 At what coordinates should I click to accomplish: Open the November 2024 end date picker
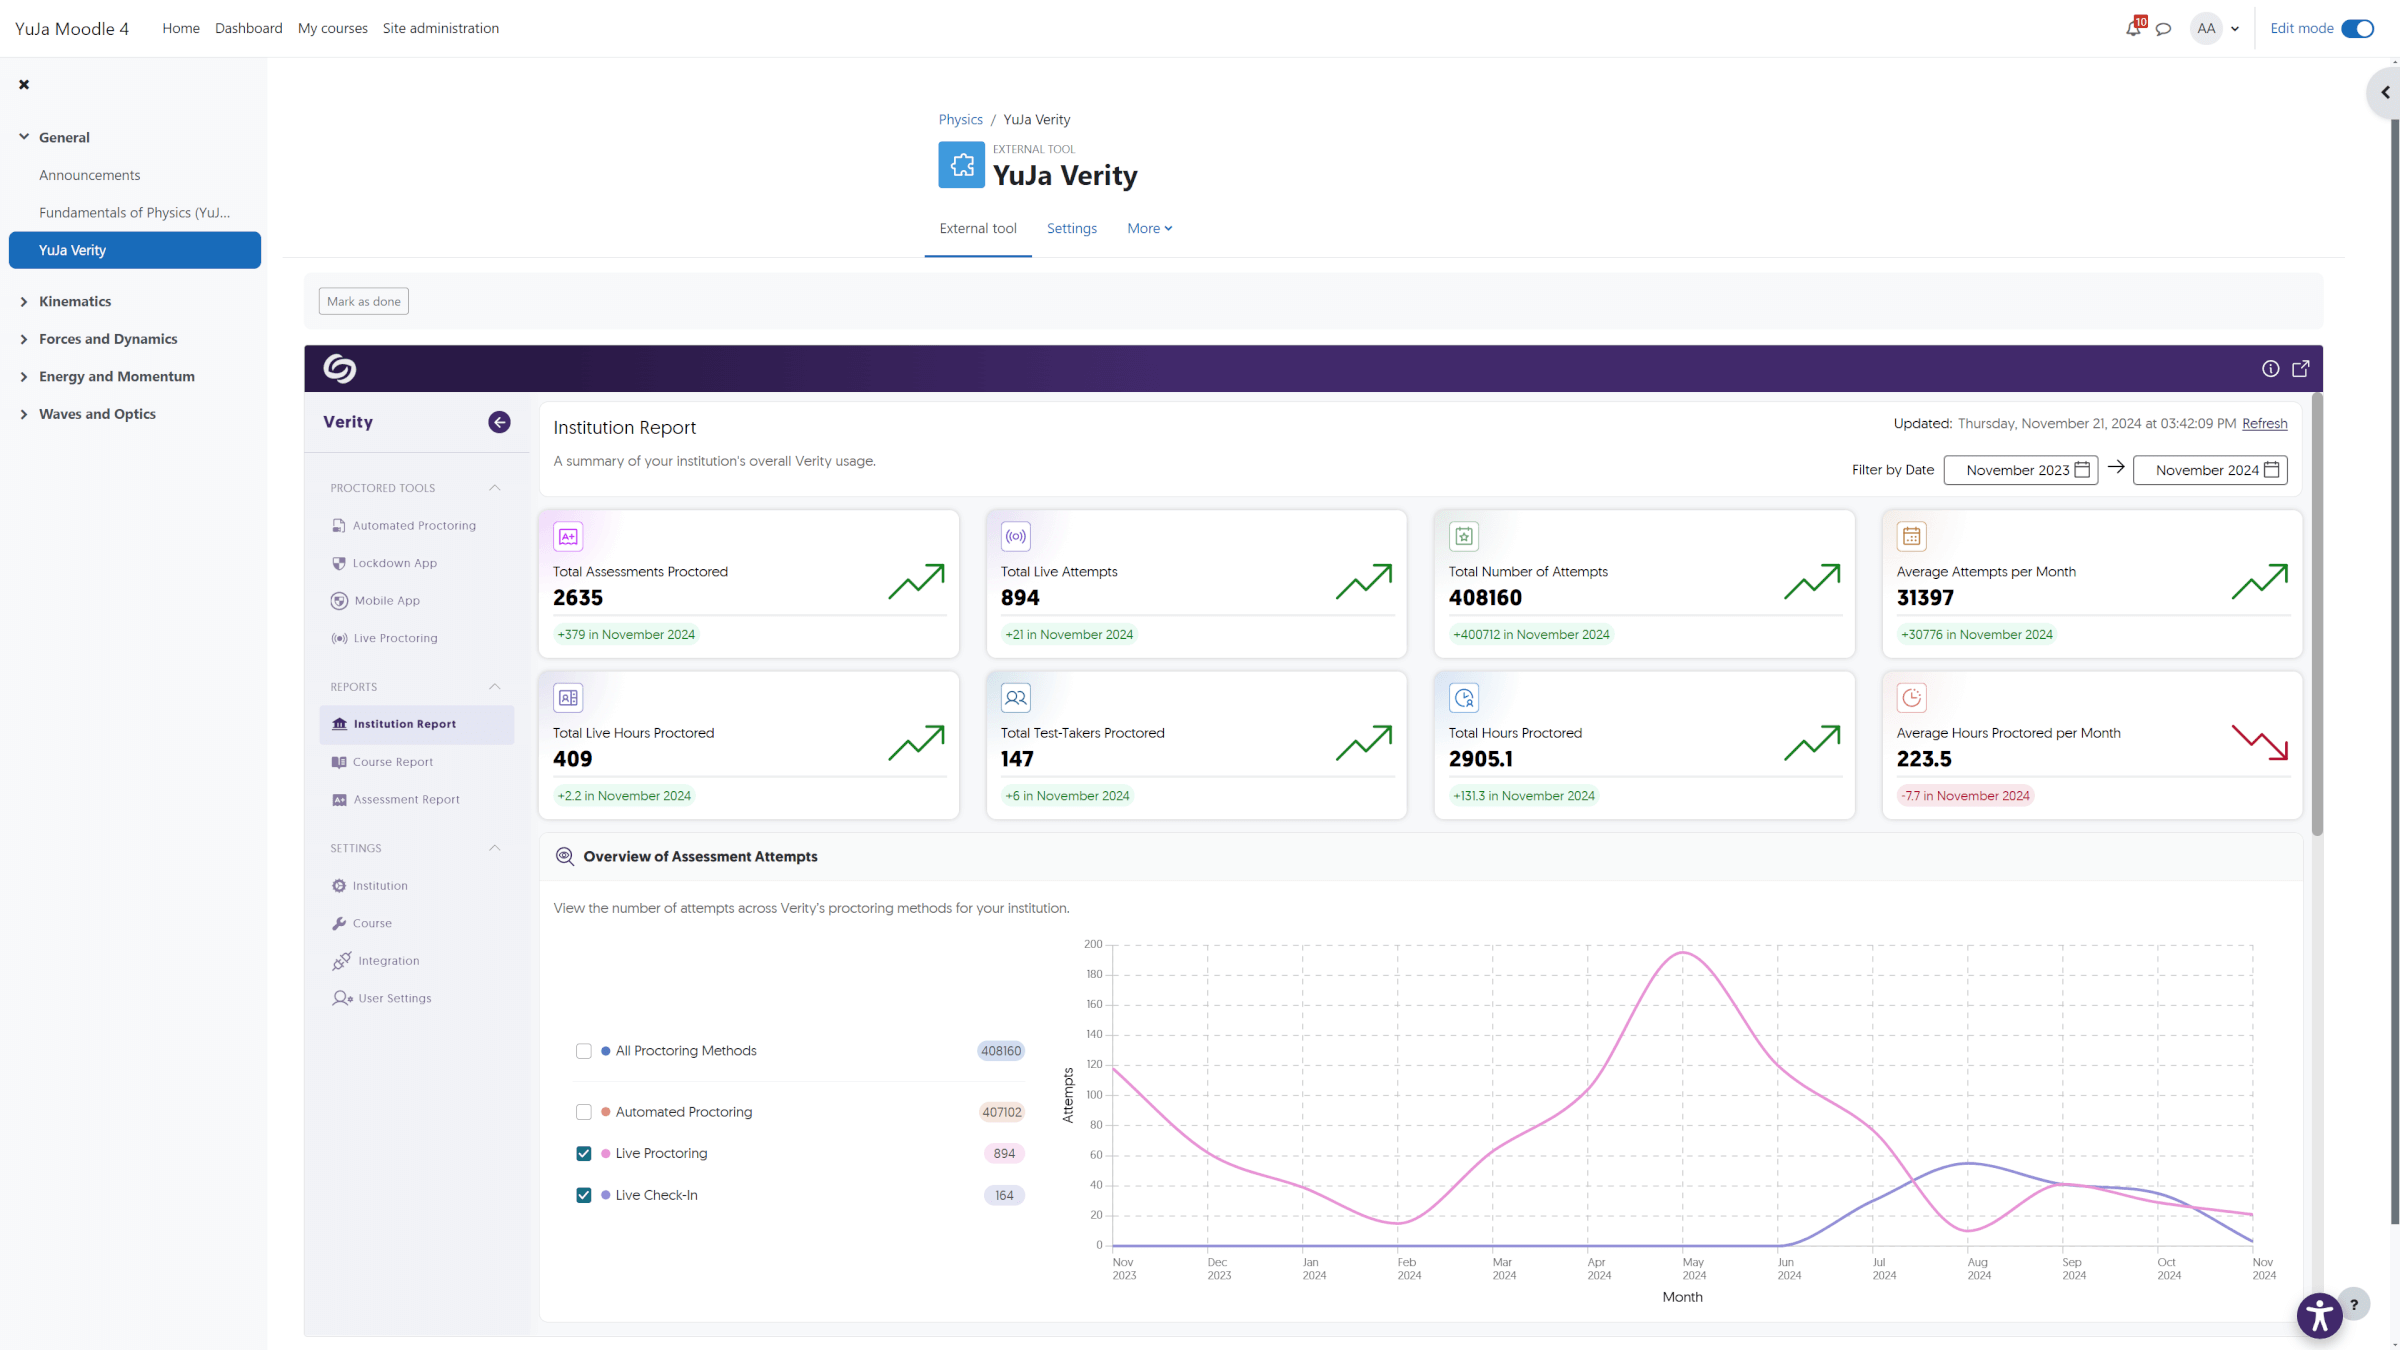[2210, 470]
